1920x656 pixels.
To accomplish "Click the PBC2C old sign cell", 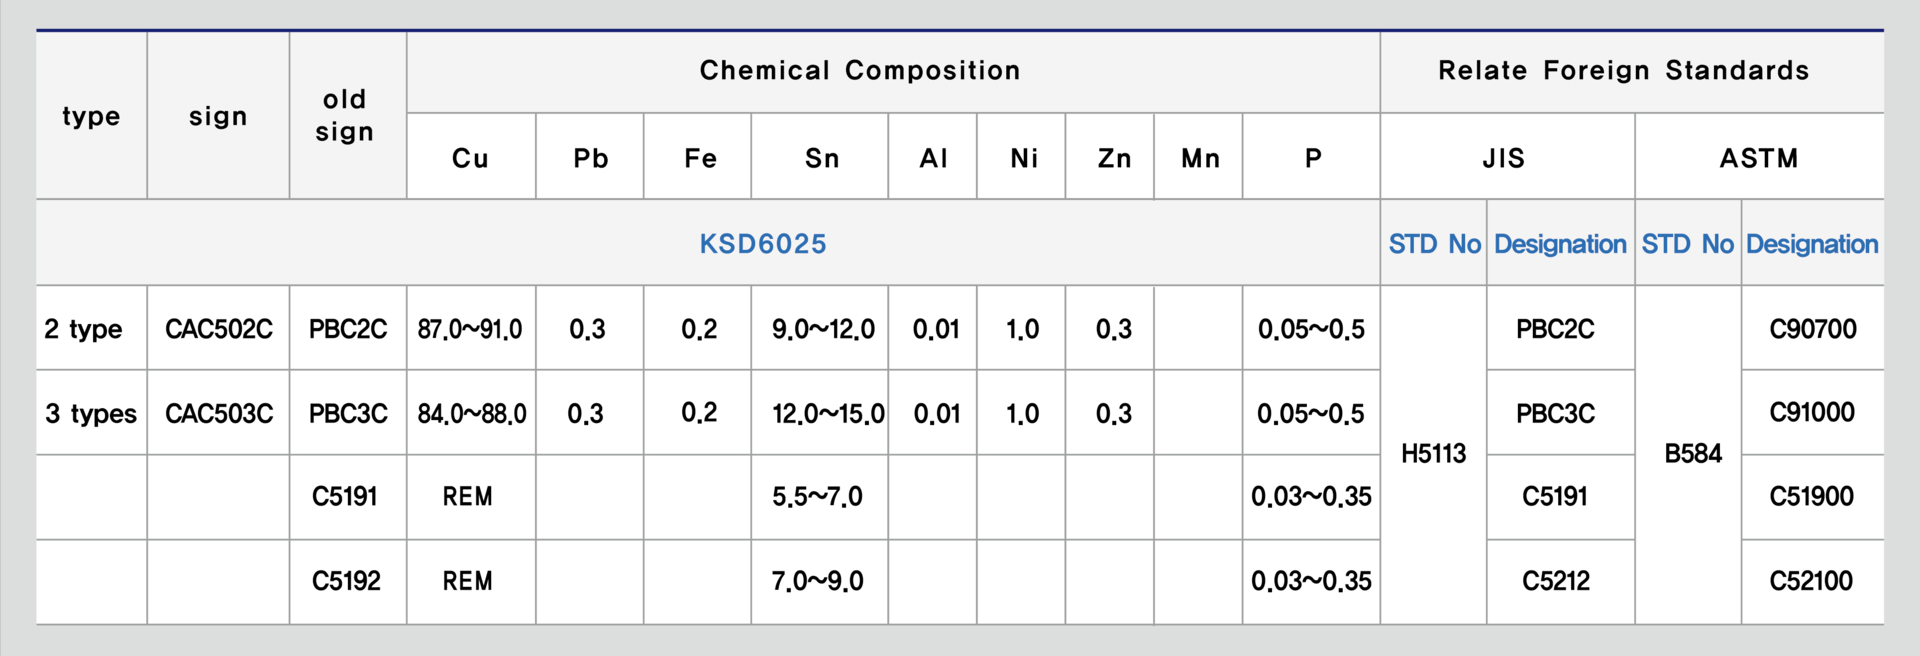I will (x=348, y=329).
